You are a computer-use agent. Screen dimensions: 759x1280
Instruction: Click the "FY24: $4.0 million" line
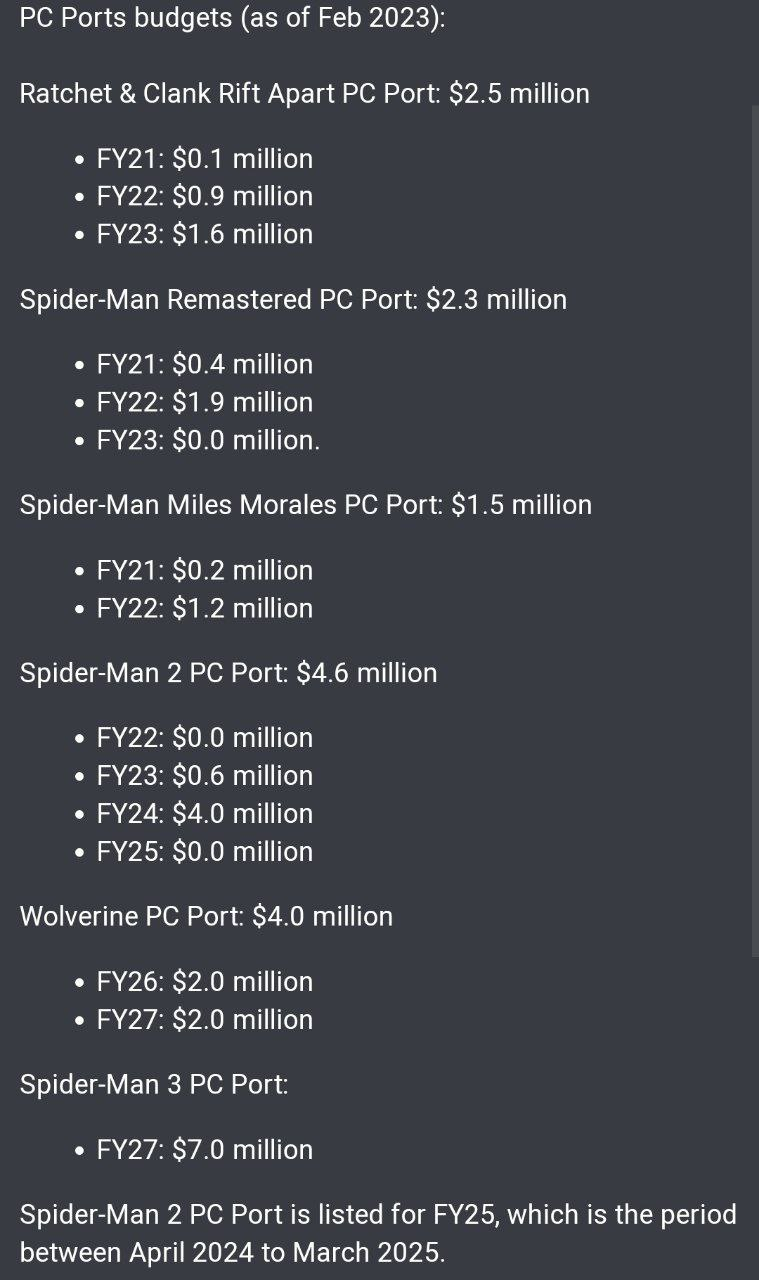coord(204,813)
